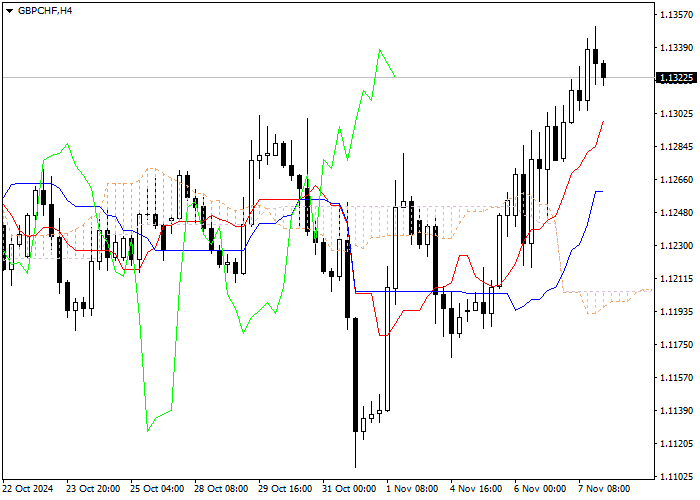Click the 29 Oct 16:00 time label

point(285,489)
